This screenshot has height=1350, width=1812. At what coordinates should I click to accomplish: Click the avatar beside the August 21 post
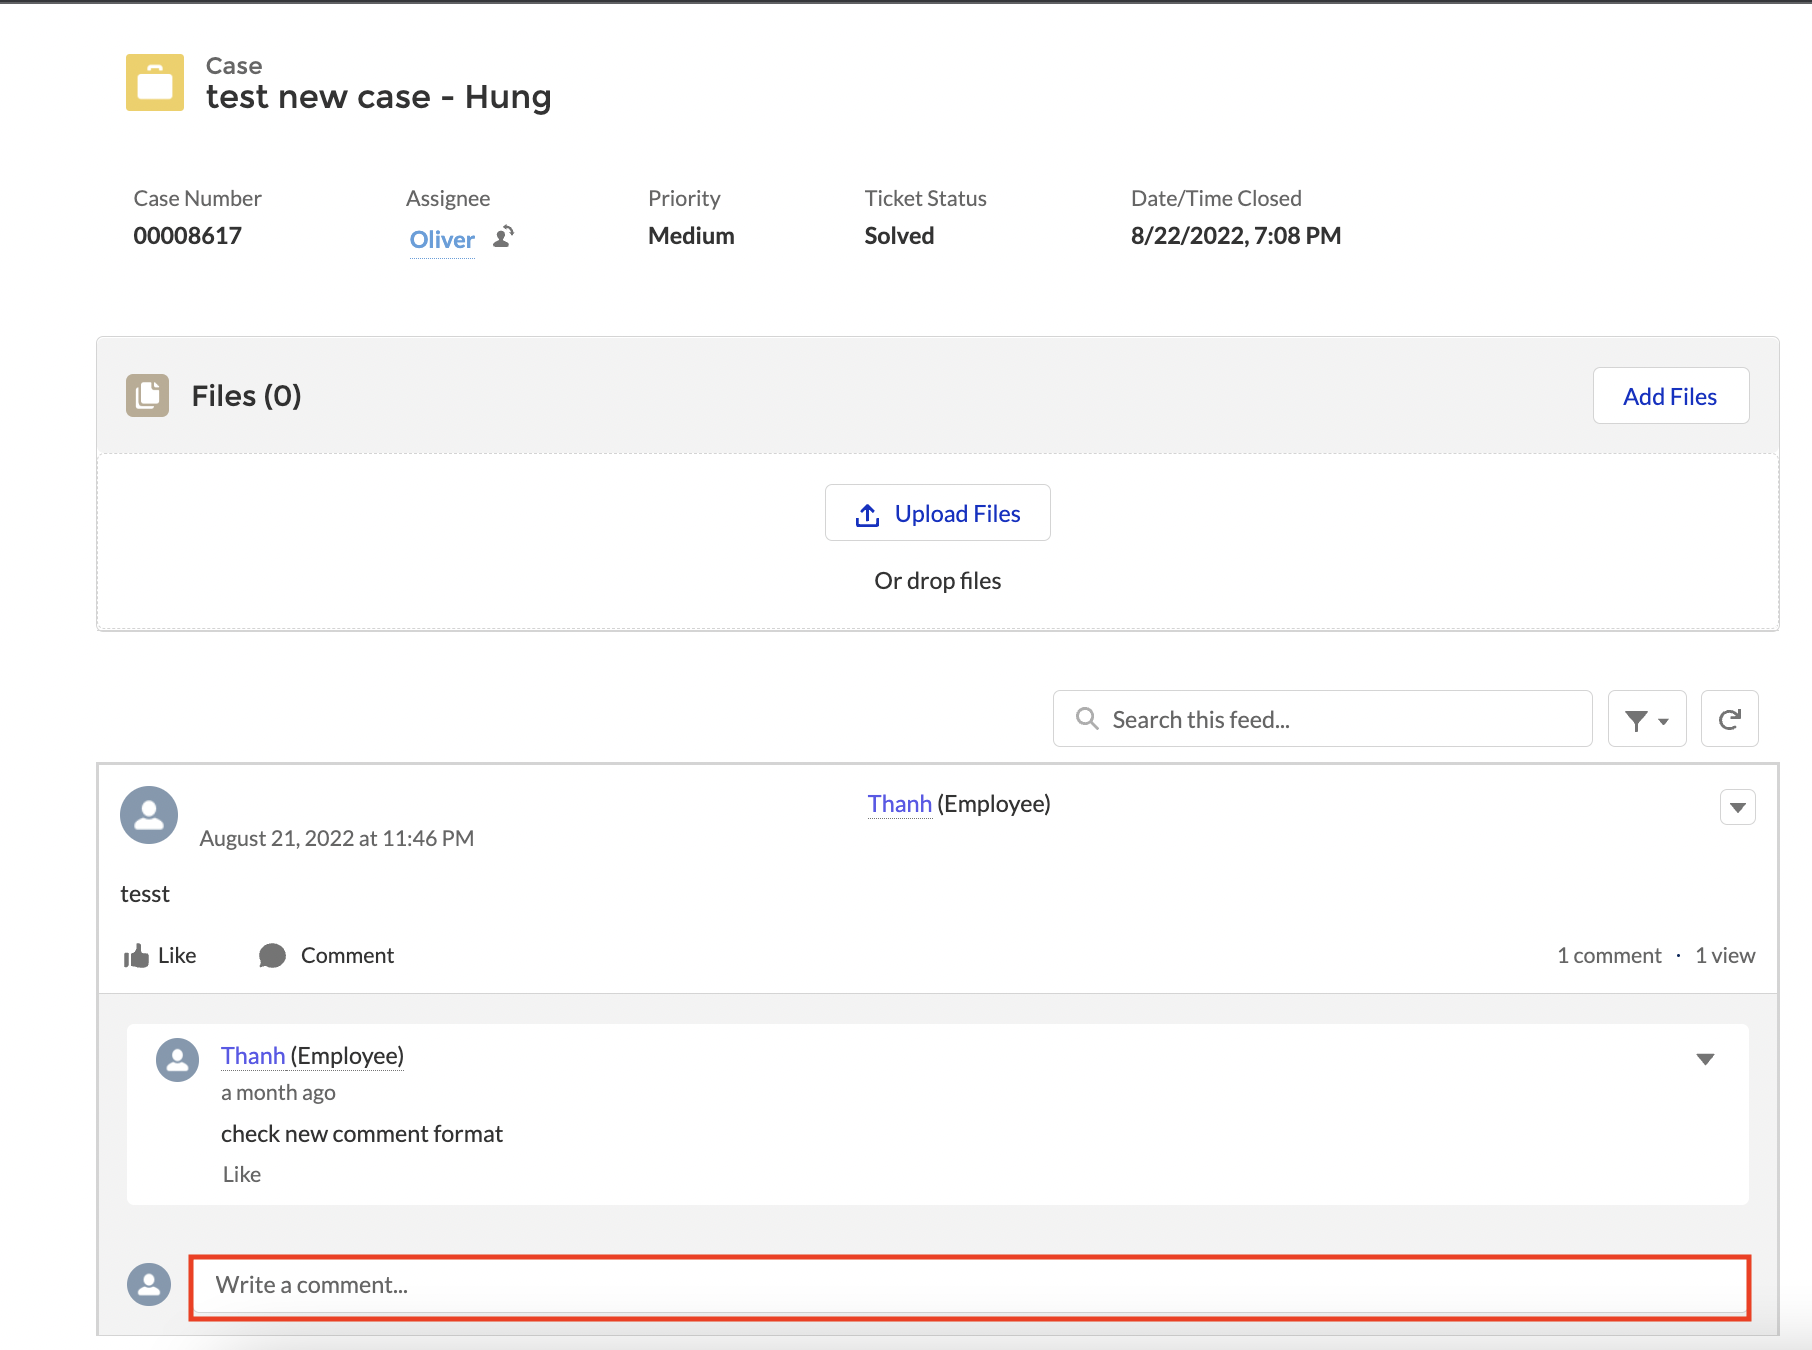pyautogui.click(x=149, y=815)
